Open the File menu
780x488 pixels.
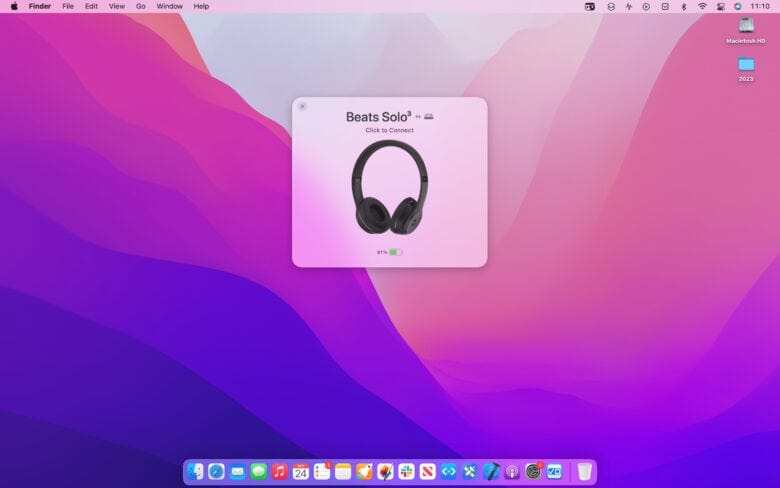[x=68, y=6]
